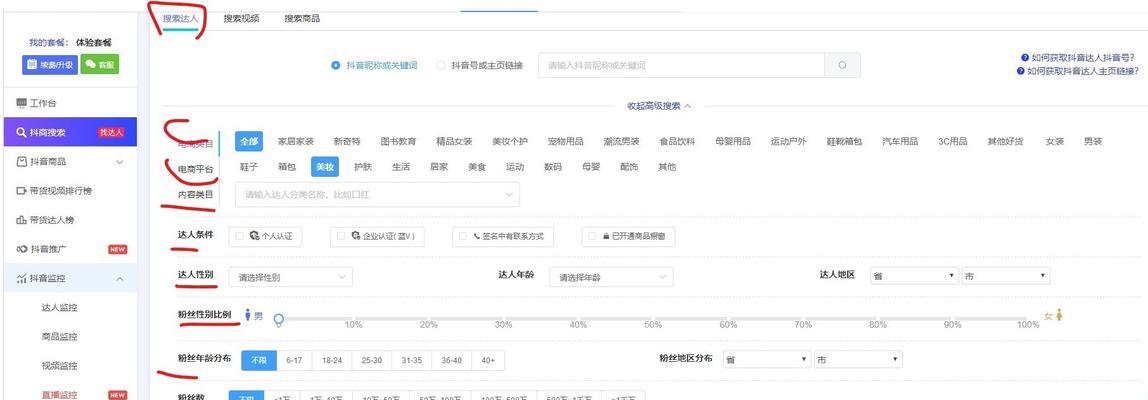1148x400 pixels.
Task: Select the 40+ fan age option
Action: point(488,360)
